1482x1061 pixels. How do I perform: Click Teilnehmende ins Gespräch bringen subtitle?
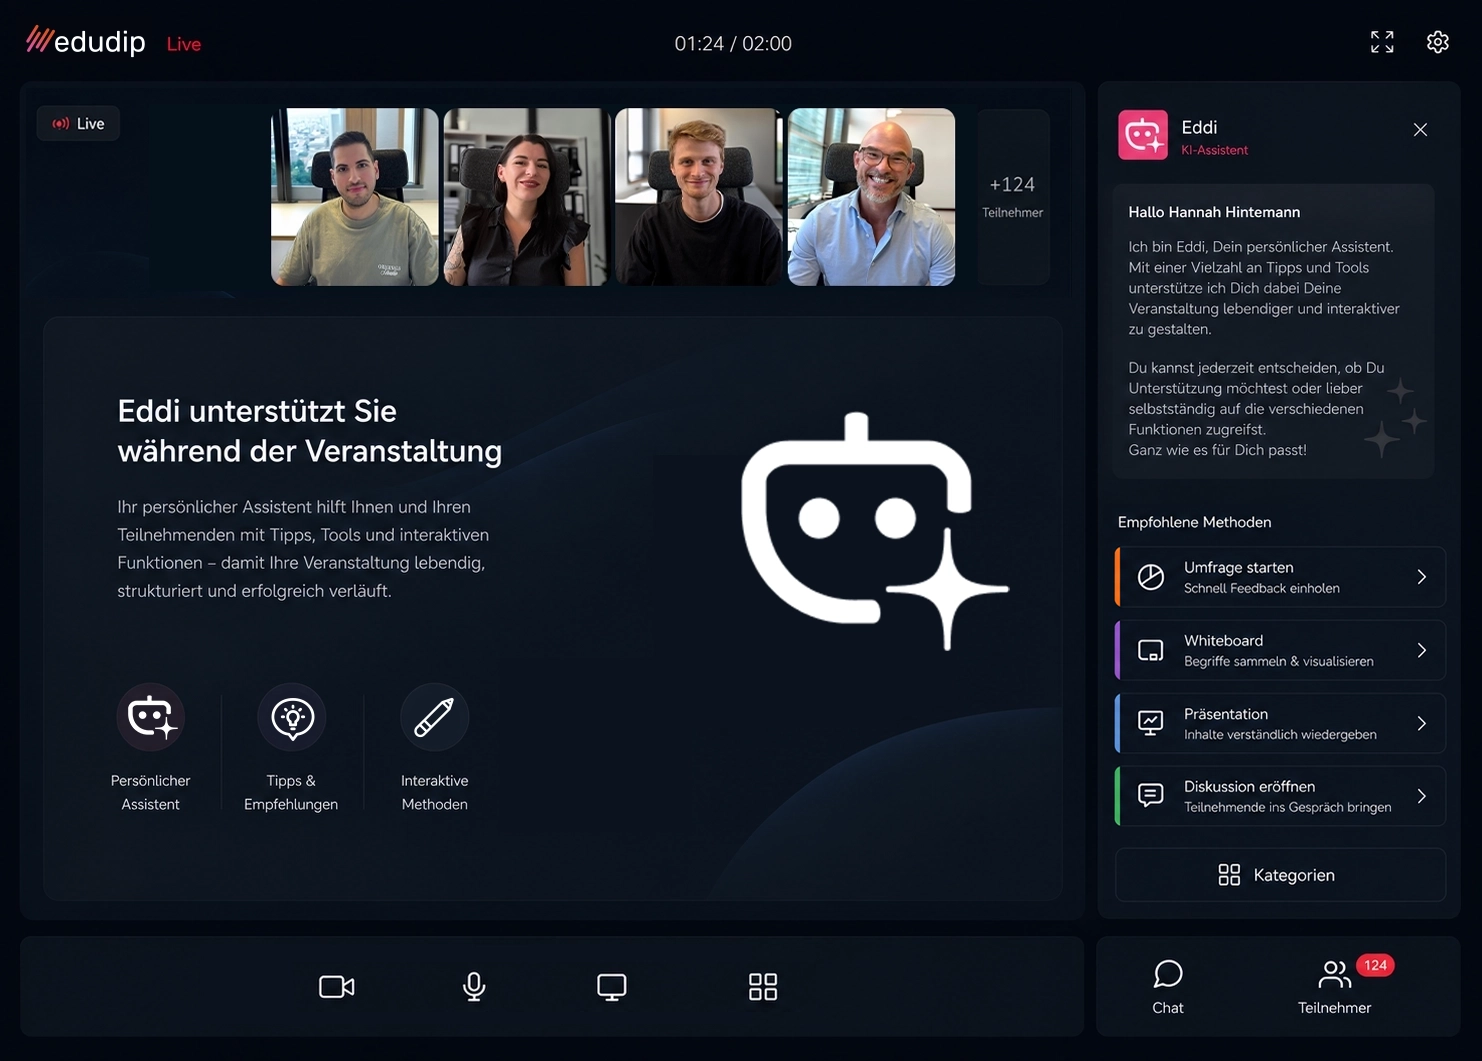1288,807
